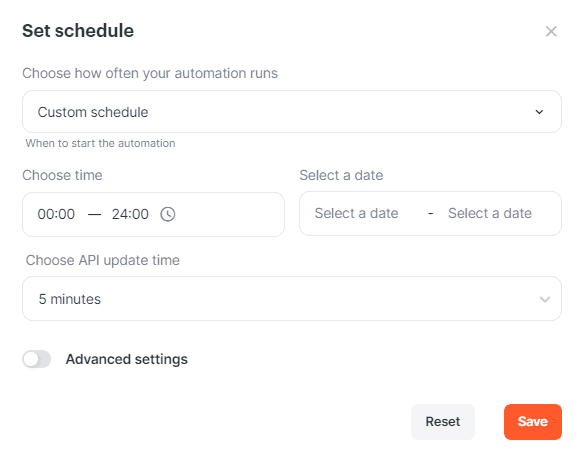
Task: Click the Reset button
Action: pos(443,422)
